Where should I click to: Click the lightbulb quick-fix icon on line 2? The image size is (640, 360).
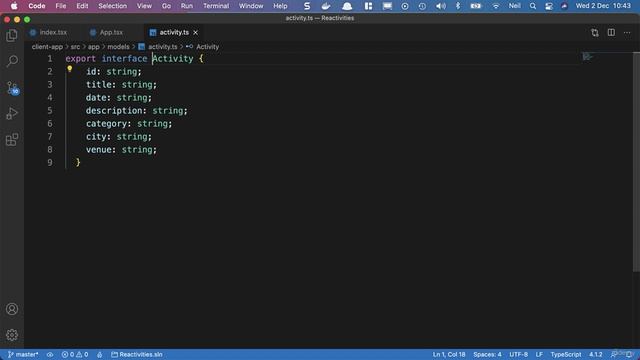pyautogui.click(x=70, y=69)
